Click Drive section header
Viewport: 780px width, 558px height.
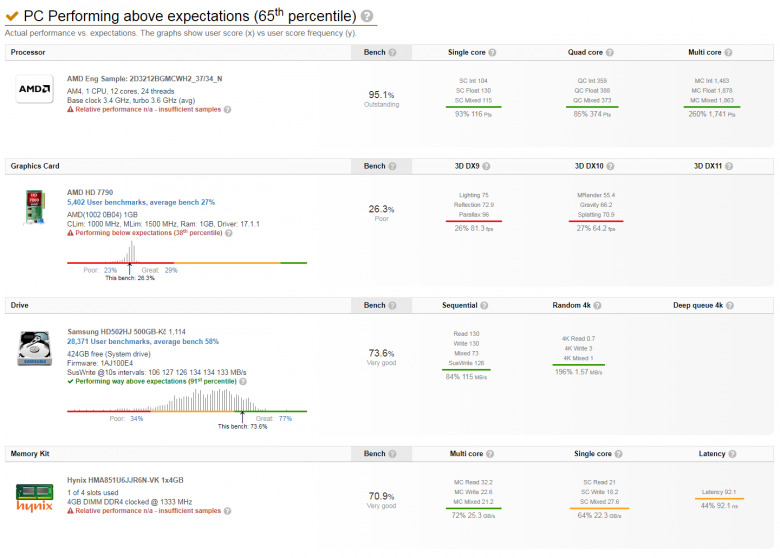coord(19,305)
